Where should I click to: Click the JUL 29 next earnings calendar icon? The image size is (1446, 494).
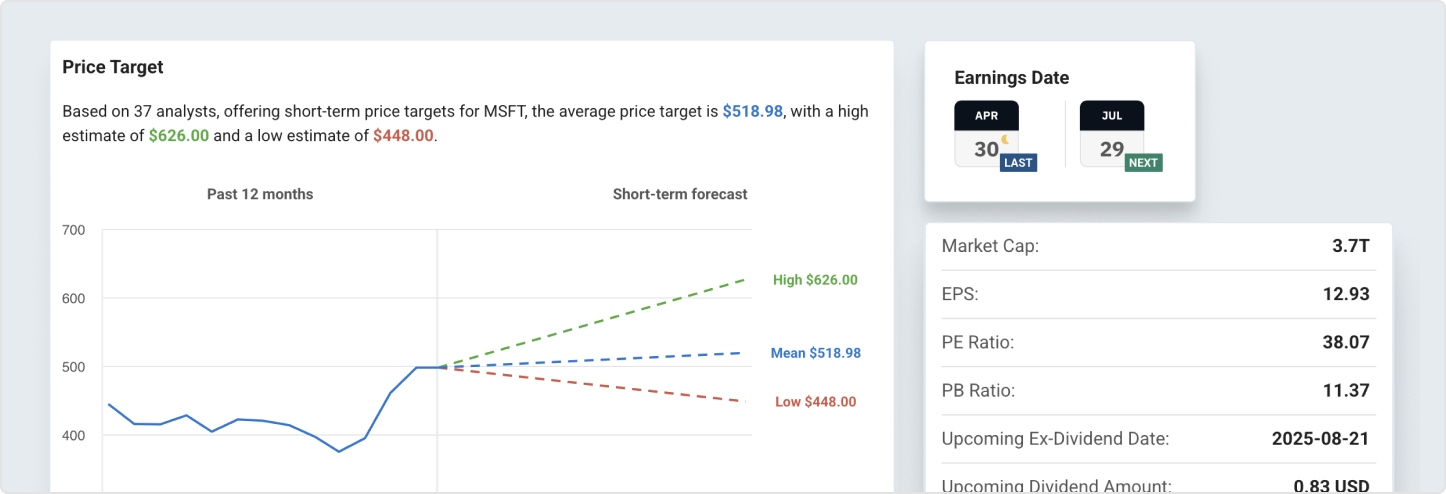tap(1111, 135)
